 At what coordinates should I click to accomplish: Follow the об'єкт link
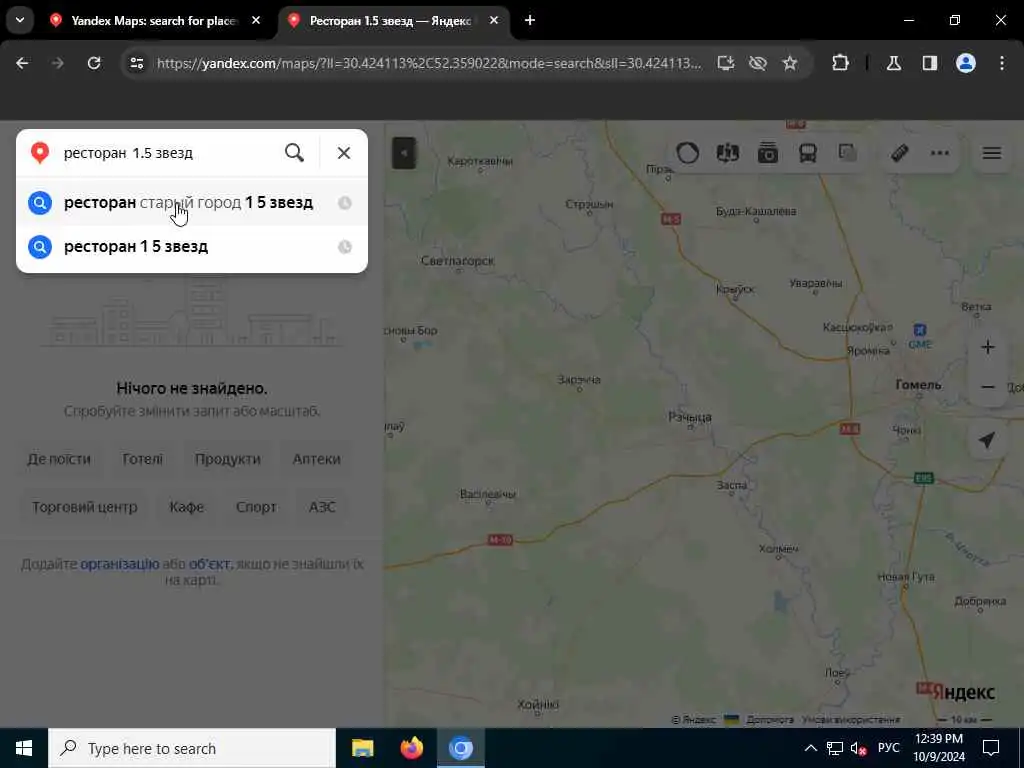[209, 564]
